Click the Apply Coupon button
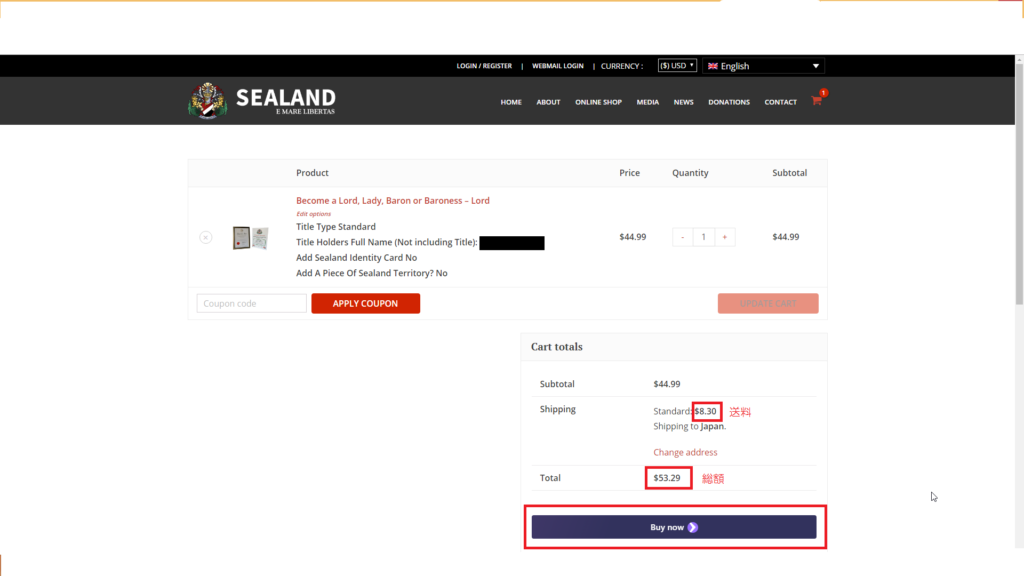Image resolution: width=1024 pixels, height=576 pixels. point(366,304)
